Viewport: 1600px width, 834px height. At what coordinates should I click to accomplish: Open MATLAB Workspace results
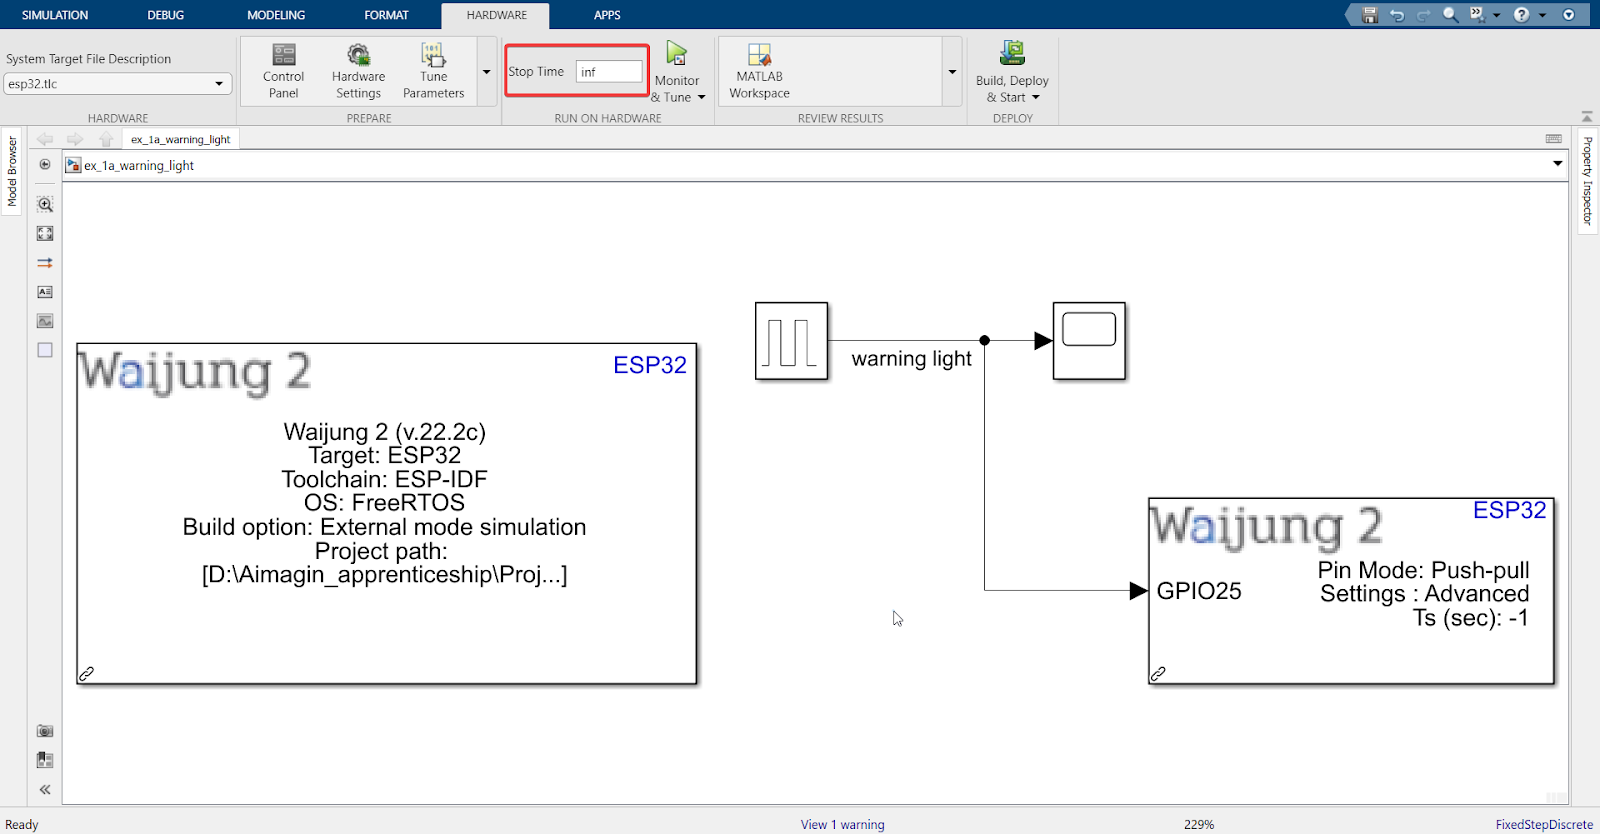pos(759,71)
